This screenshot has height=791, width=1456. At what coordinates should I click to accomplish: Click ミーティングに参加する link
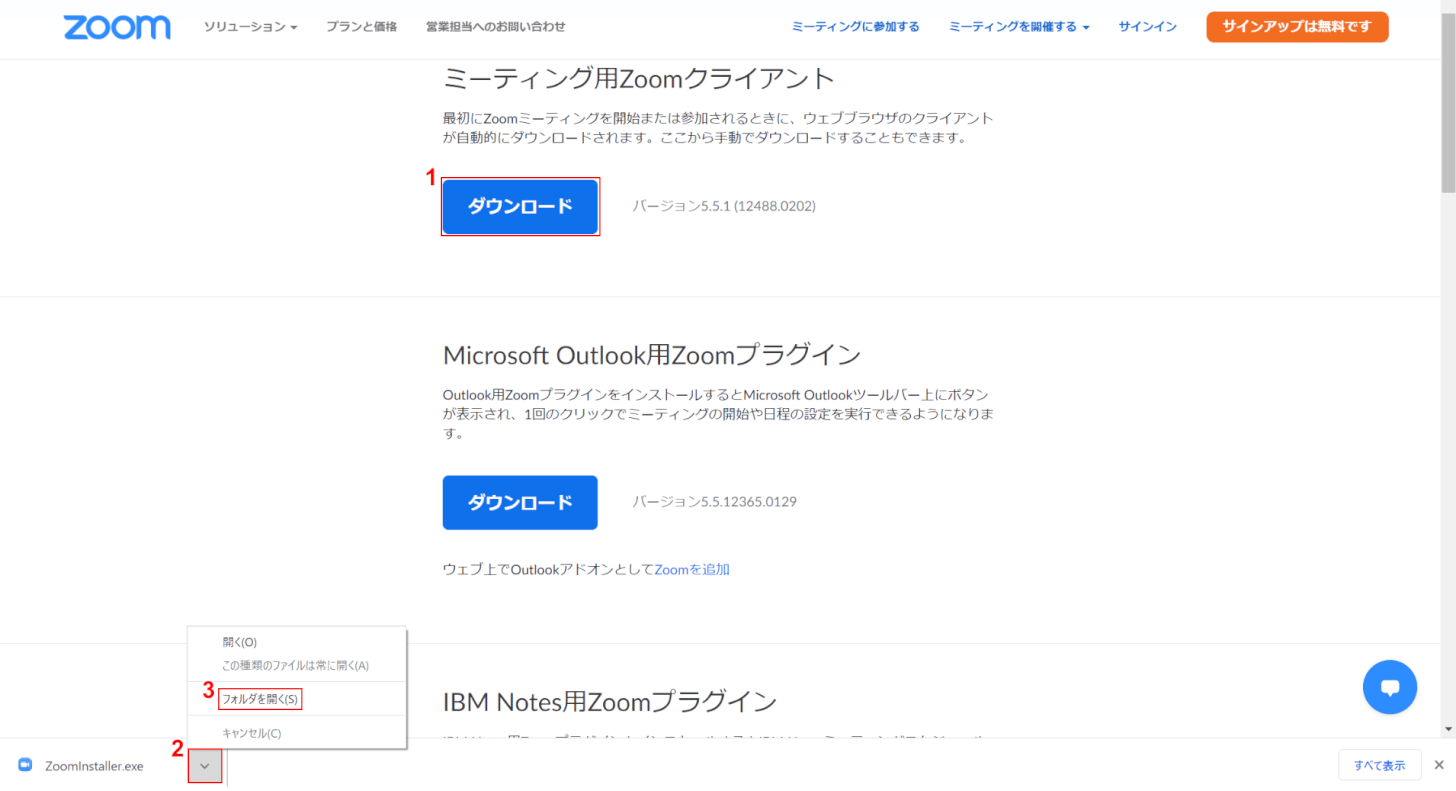855,27
